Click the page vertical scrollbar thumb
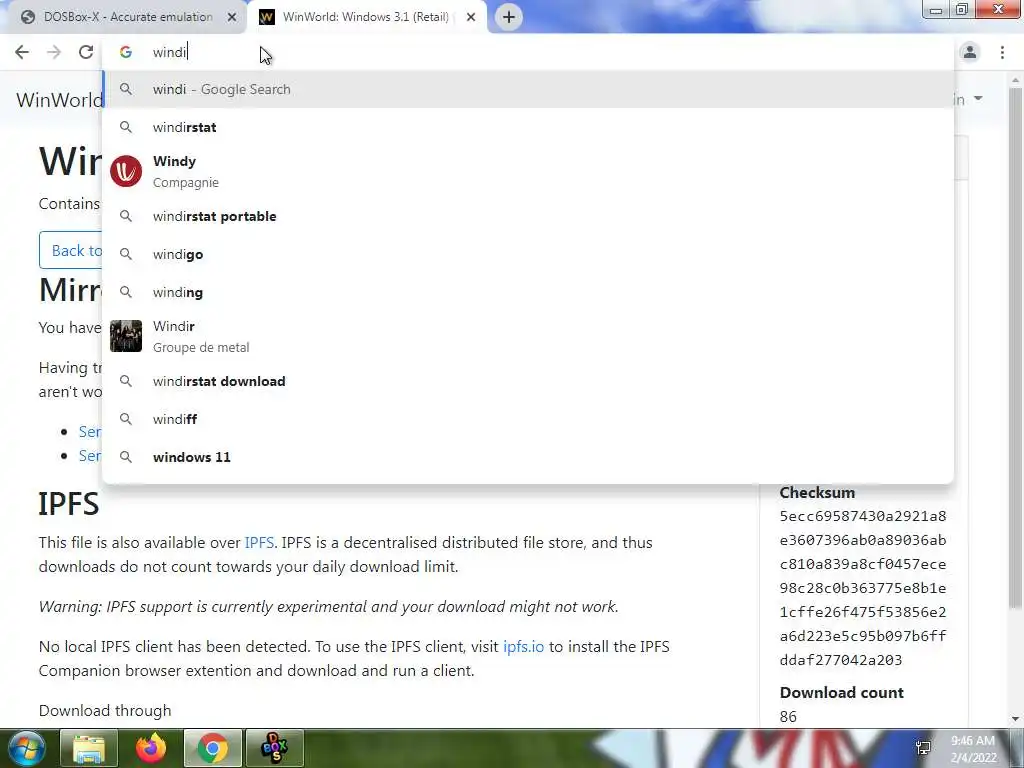 point(1015,349)
